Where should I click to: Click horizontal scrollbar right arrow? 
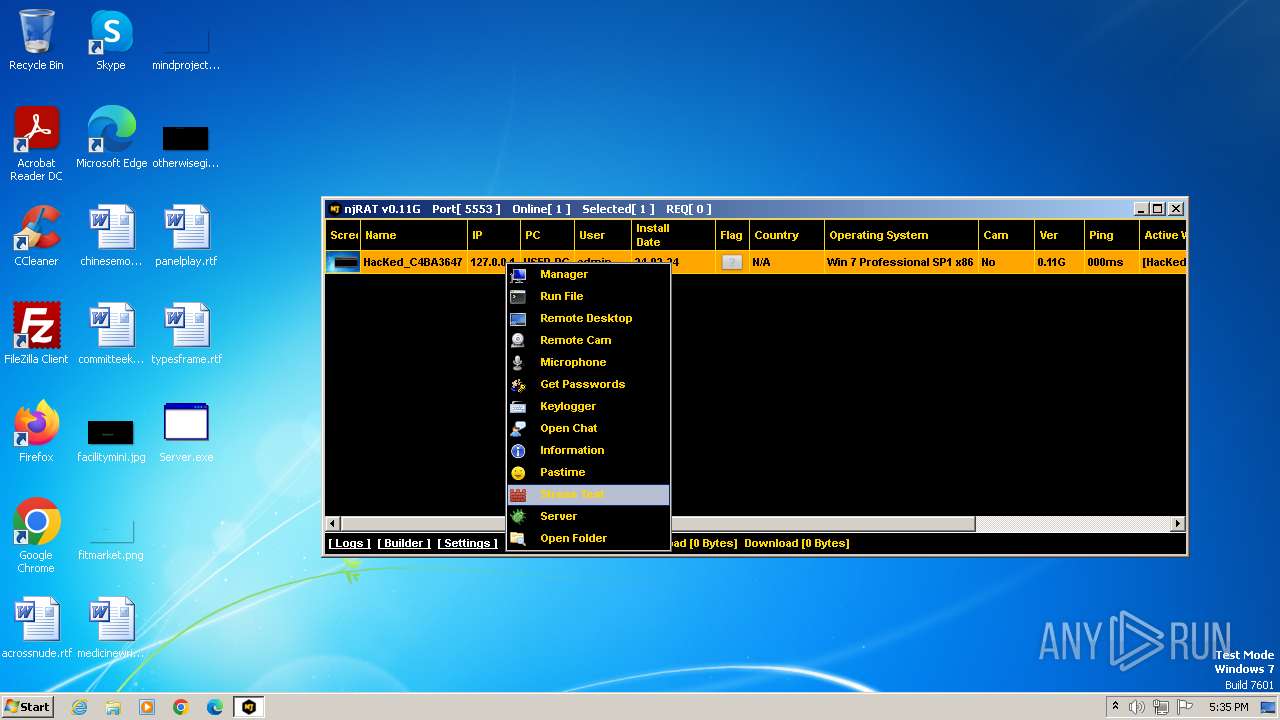[x=1178, y=523]
